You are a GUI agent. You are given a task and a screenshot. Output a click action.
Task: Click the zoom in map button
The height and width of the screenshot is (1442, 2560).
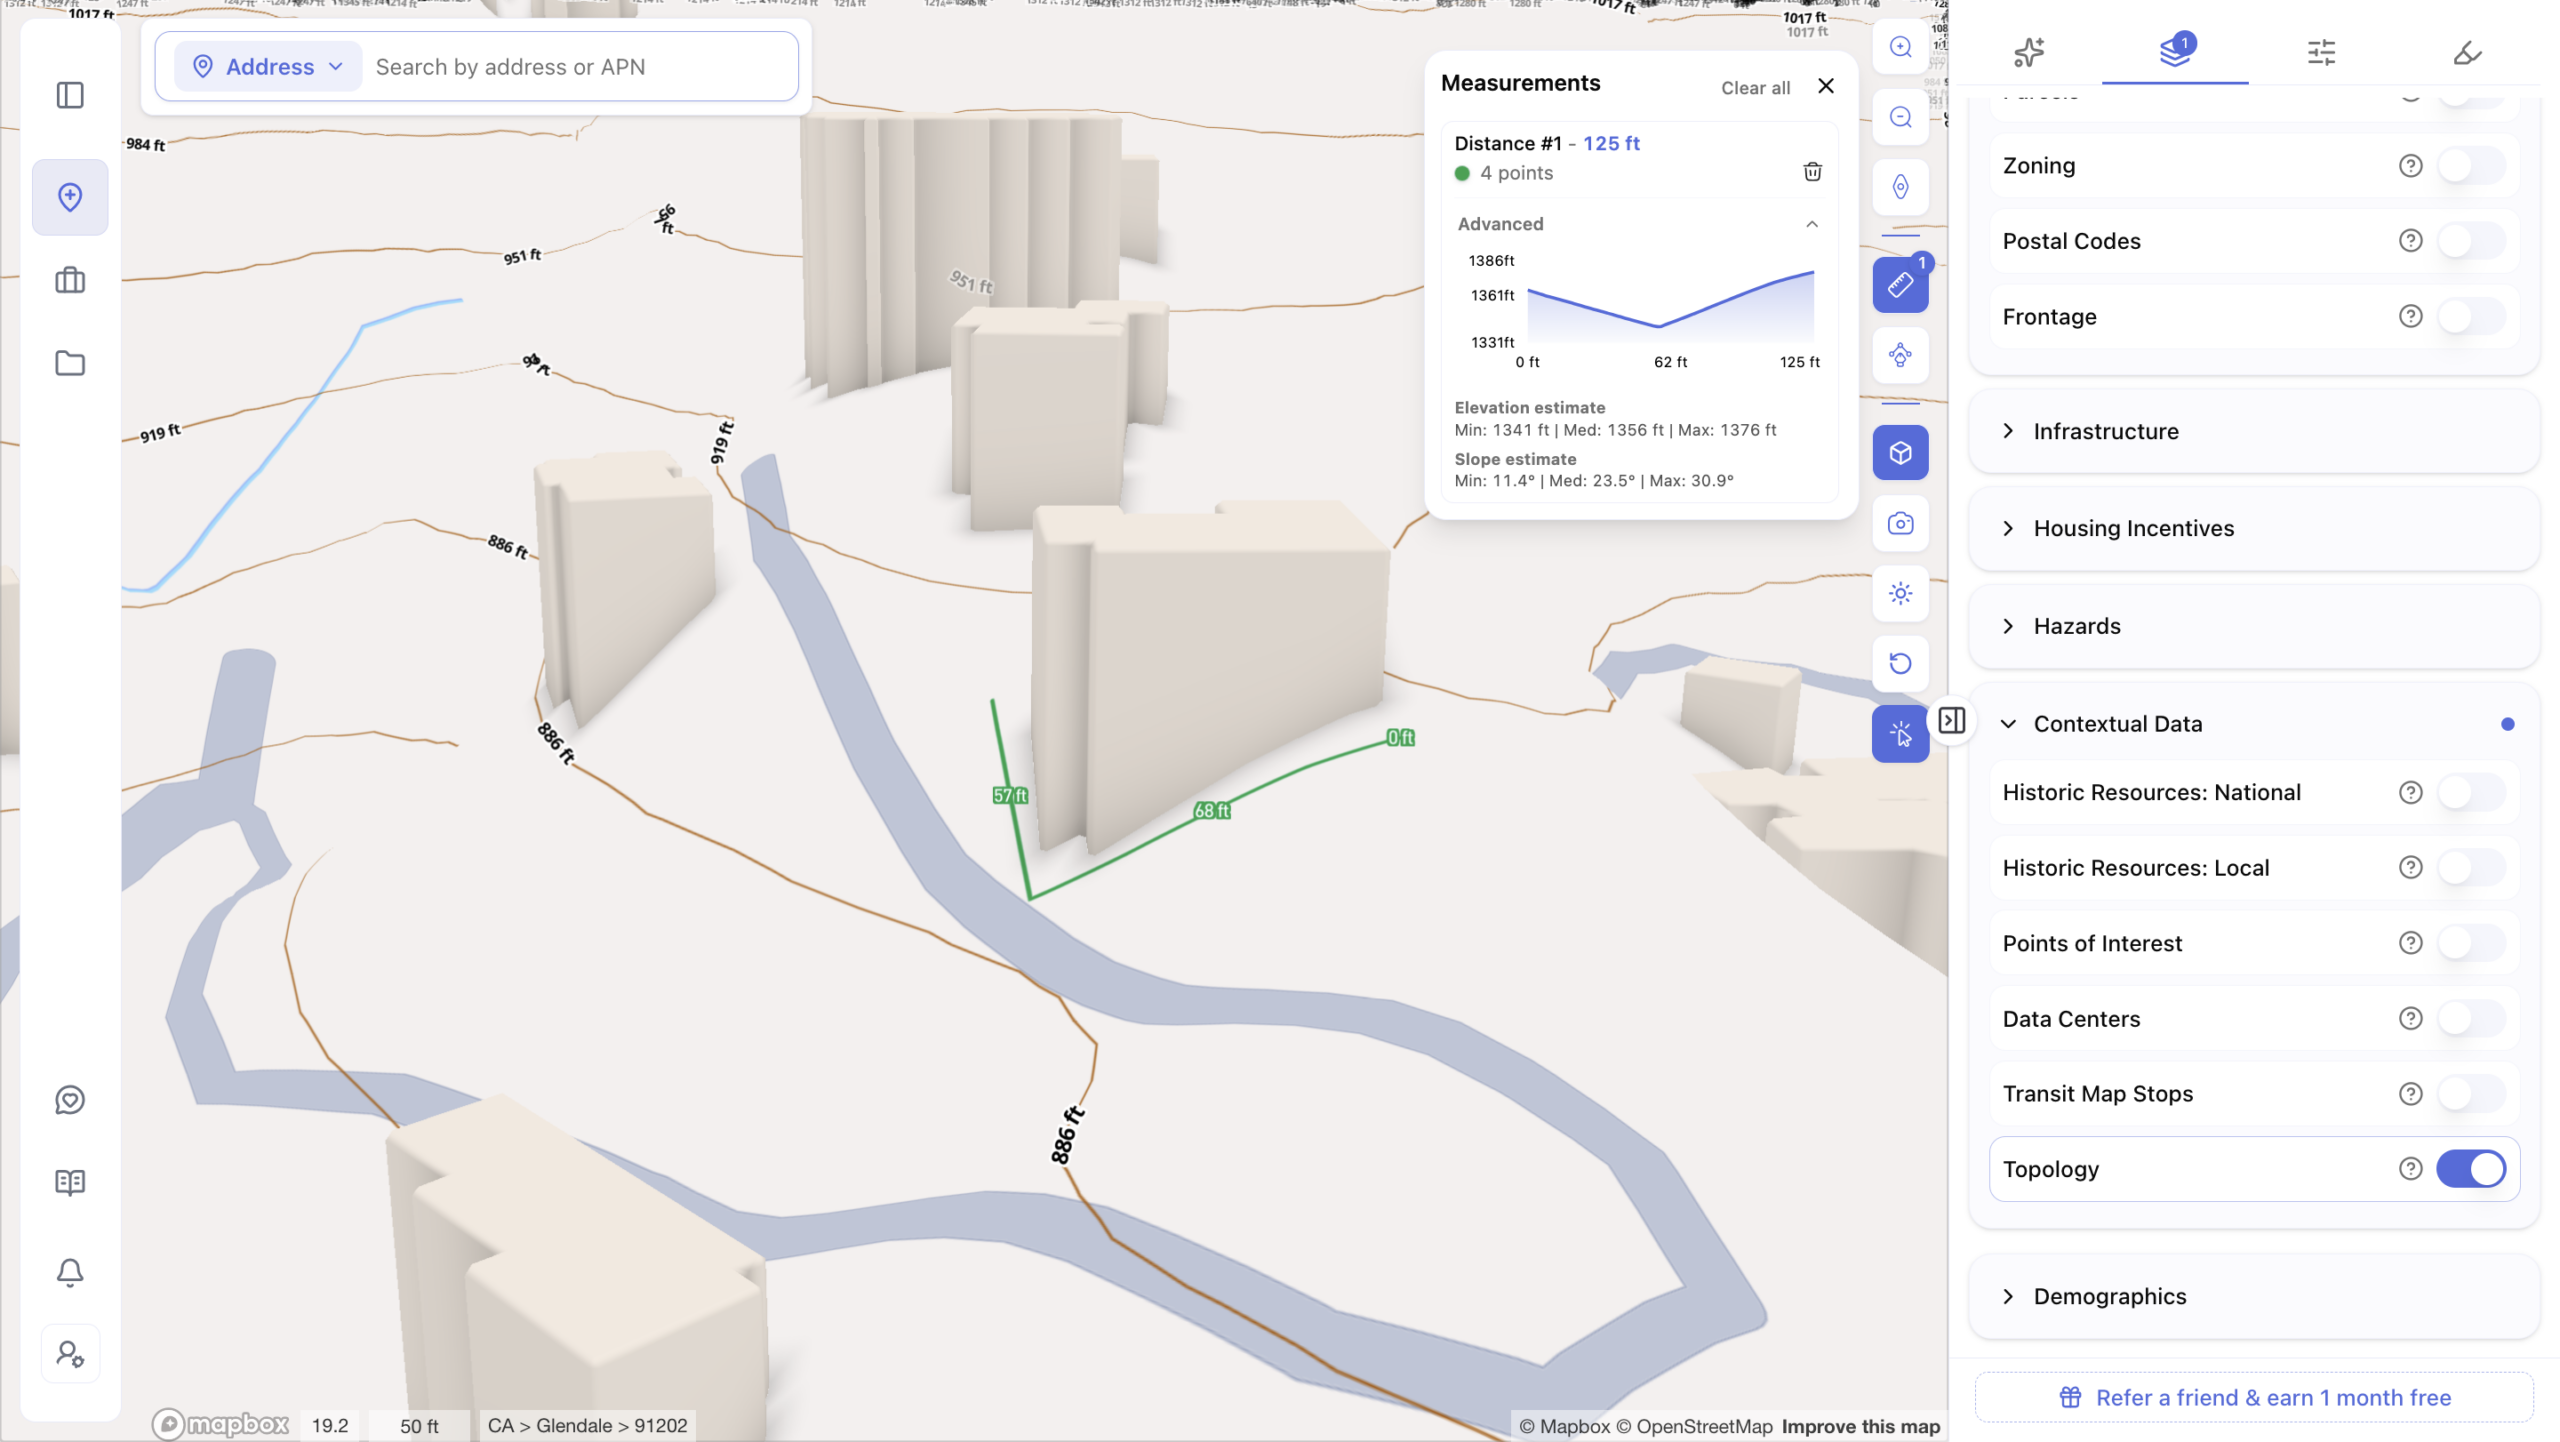click(1900, 47)
